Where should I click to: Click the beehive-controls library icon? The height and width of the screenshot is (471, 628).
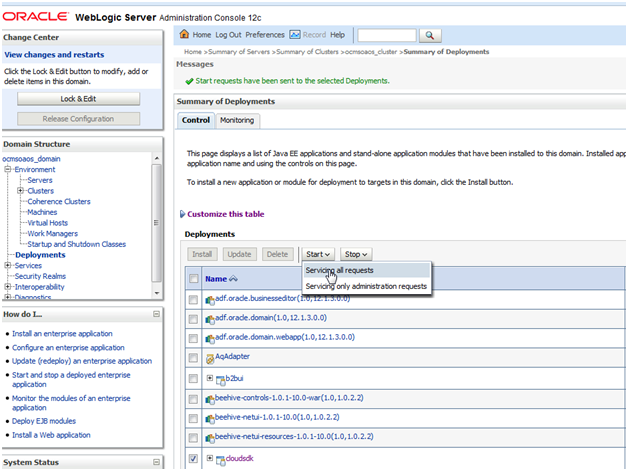point(210,399)
